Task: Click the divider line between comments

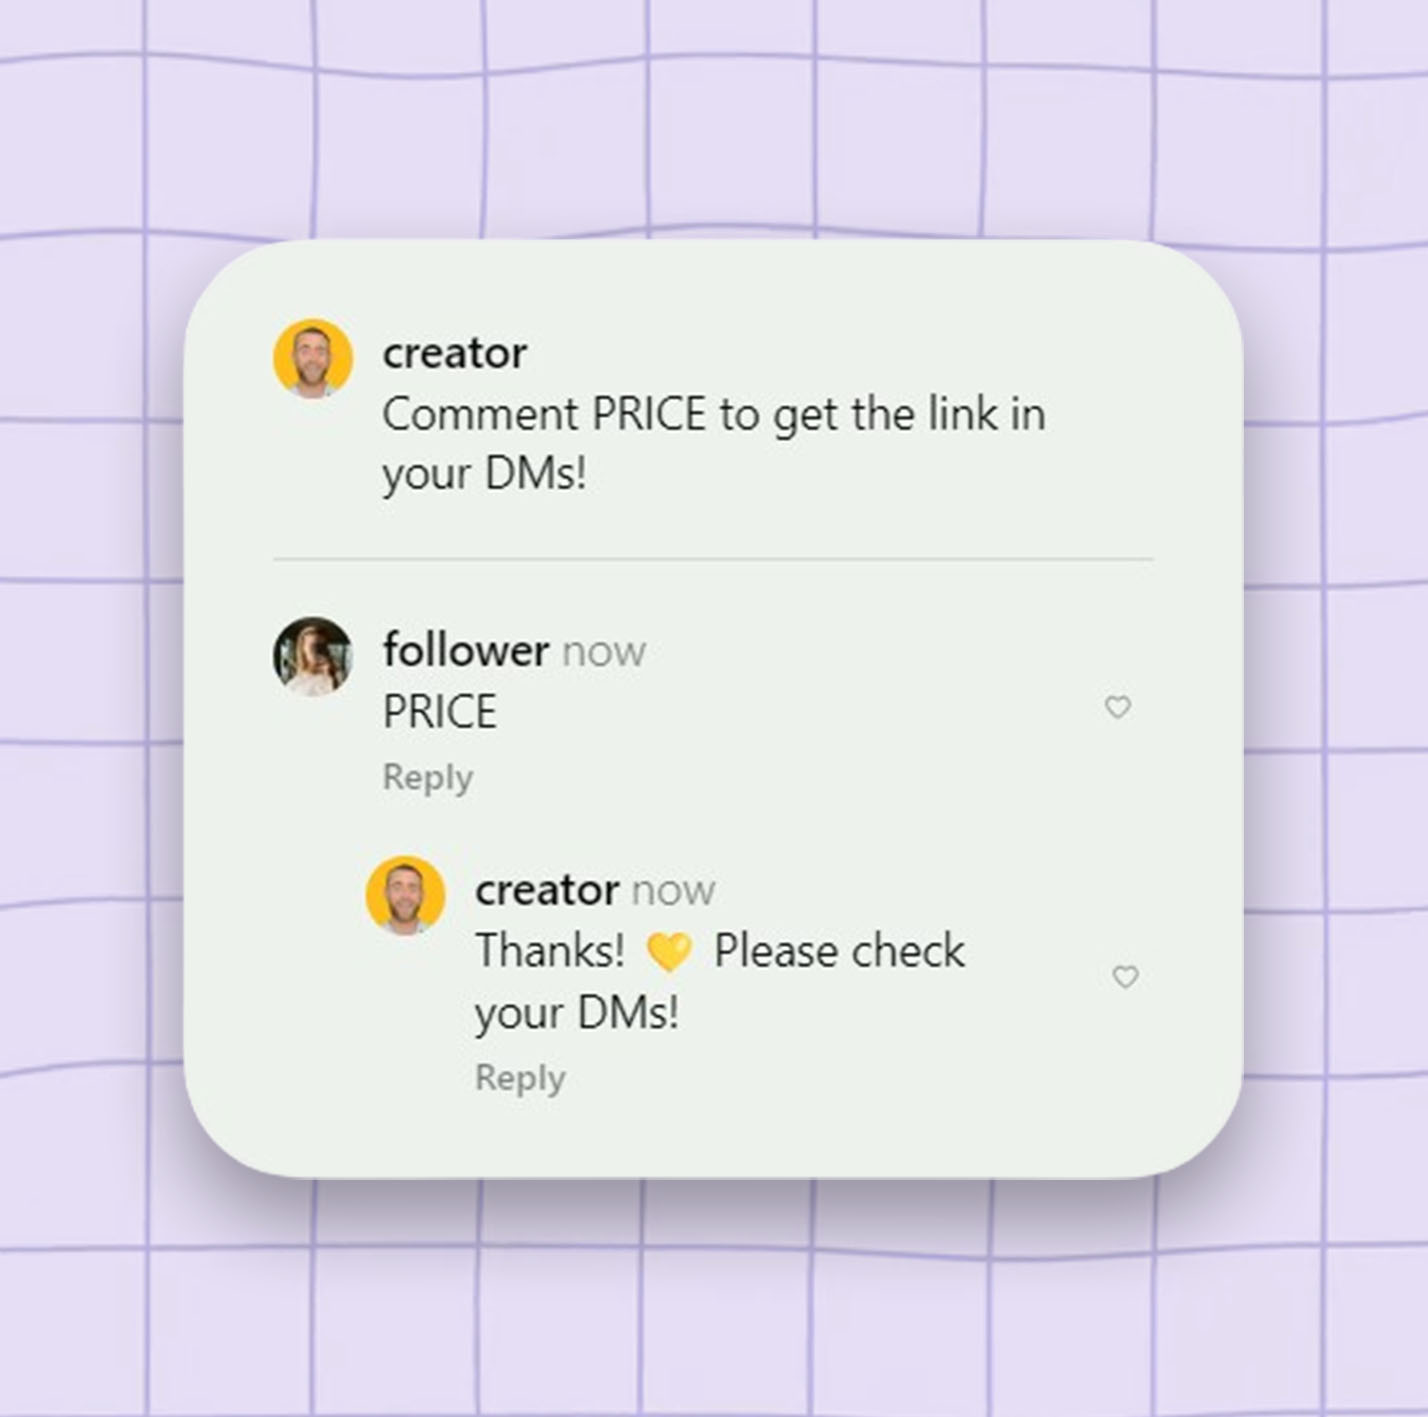Action: coord(713,559)
